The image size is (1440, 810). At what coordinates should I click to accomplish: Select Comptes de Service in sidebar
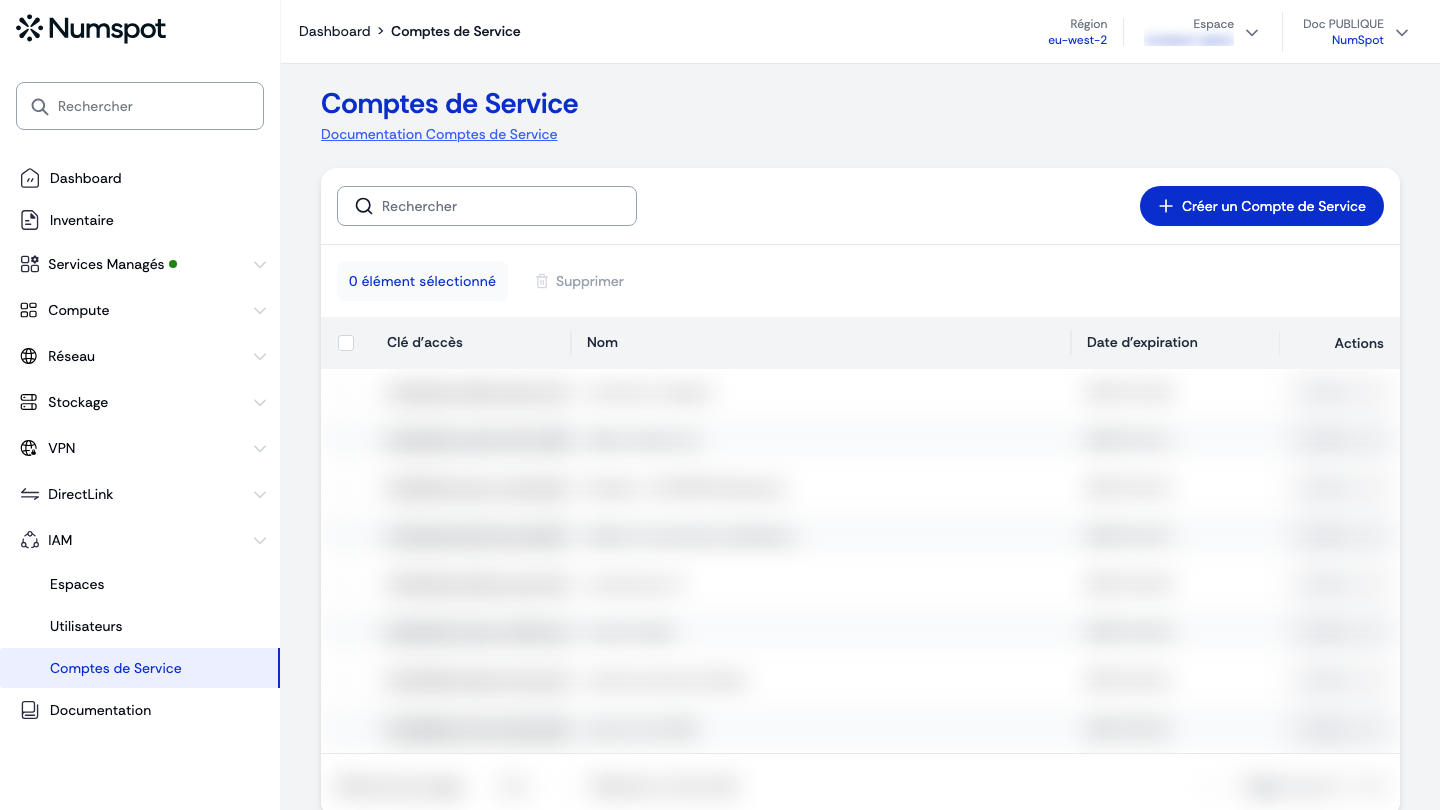pos(140,668)
